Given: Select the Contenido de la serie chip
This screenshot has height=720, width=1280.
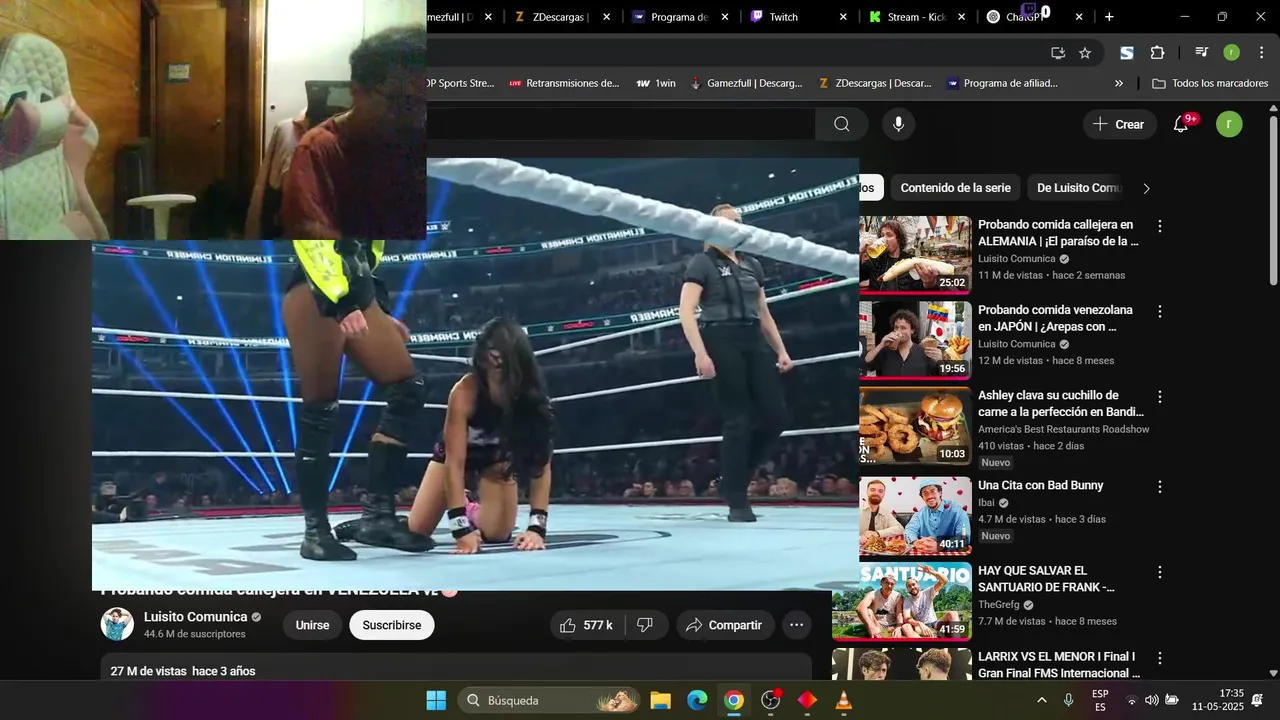Looking at the screenshot, I should click(x=955, y=188).
